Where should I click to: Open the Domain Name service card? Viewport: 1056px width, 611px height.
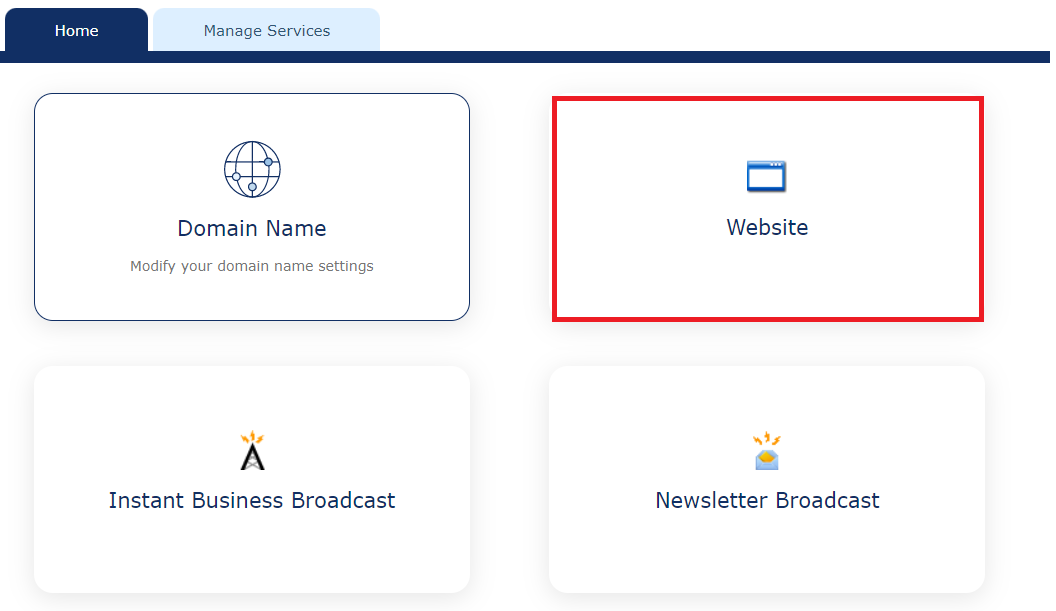tap(251, 207)
